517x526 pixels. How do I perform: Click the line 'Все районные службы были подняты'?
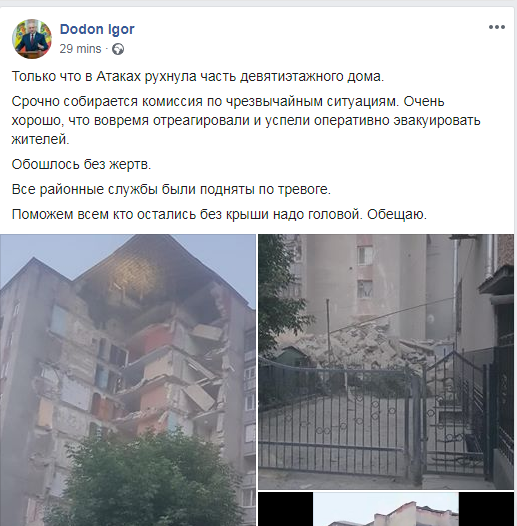click(x=171, y=189)
